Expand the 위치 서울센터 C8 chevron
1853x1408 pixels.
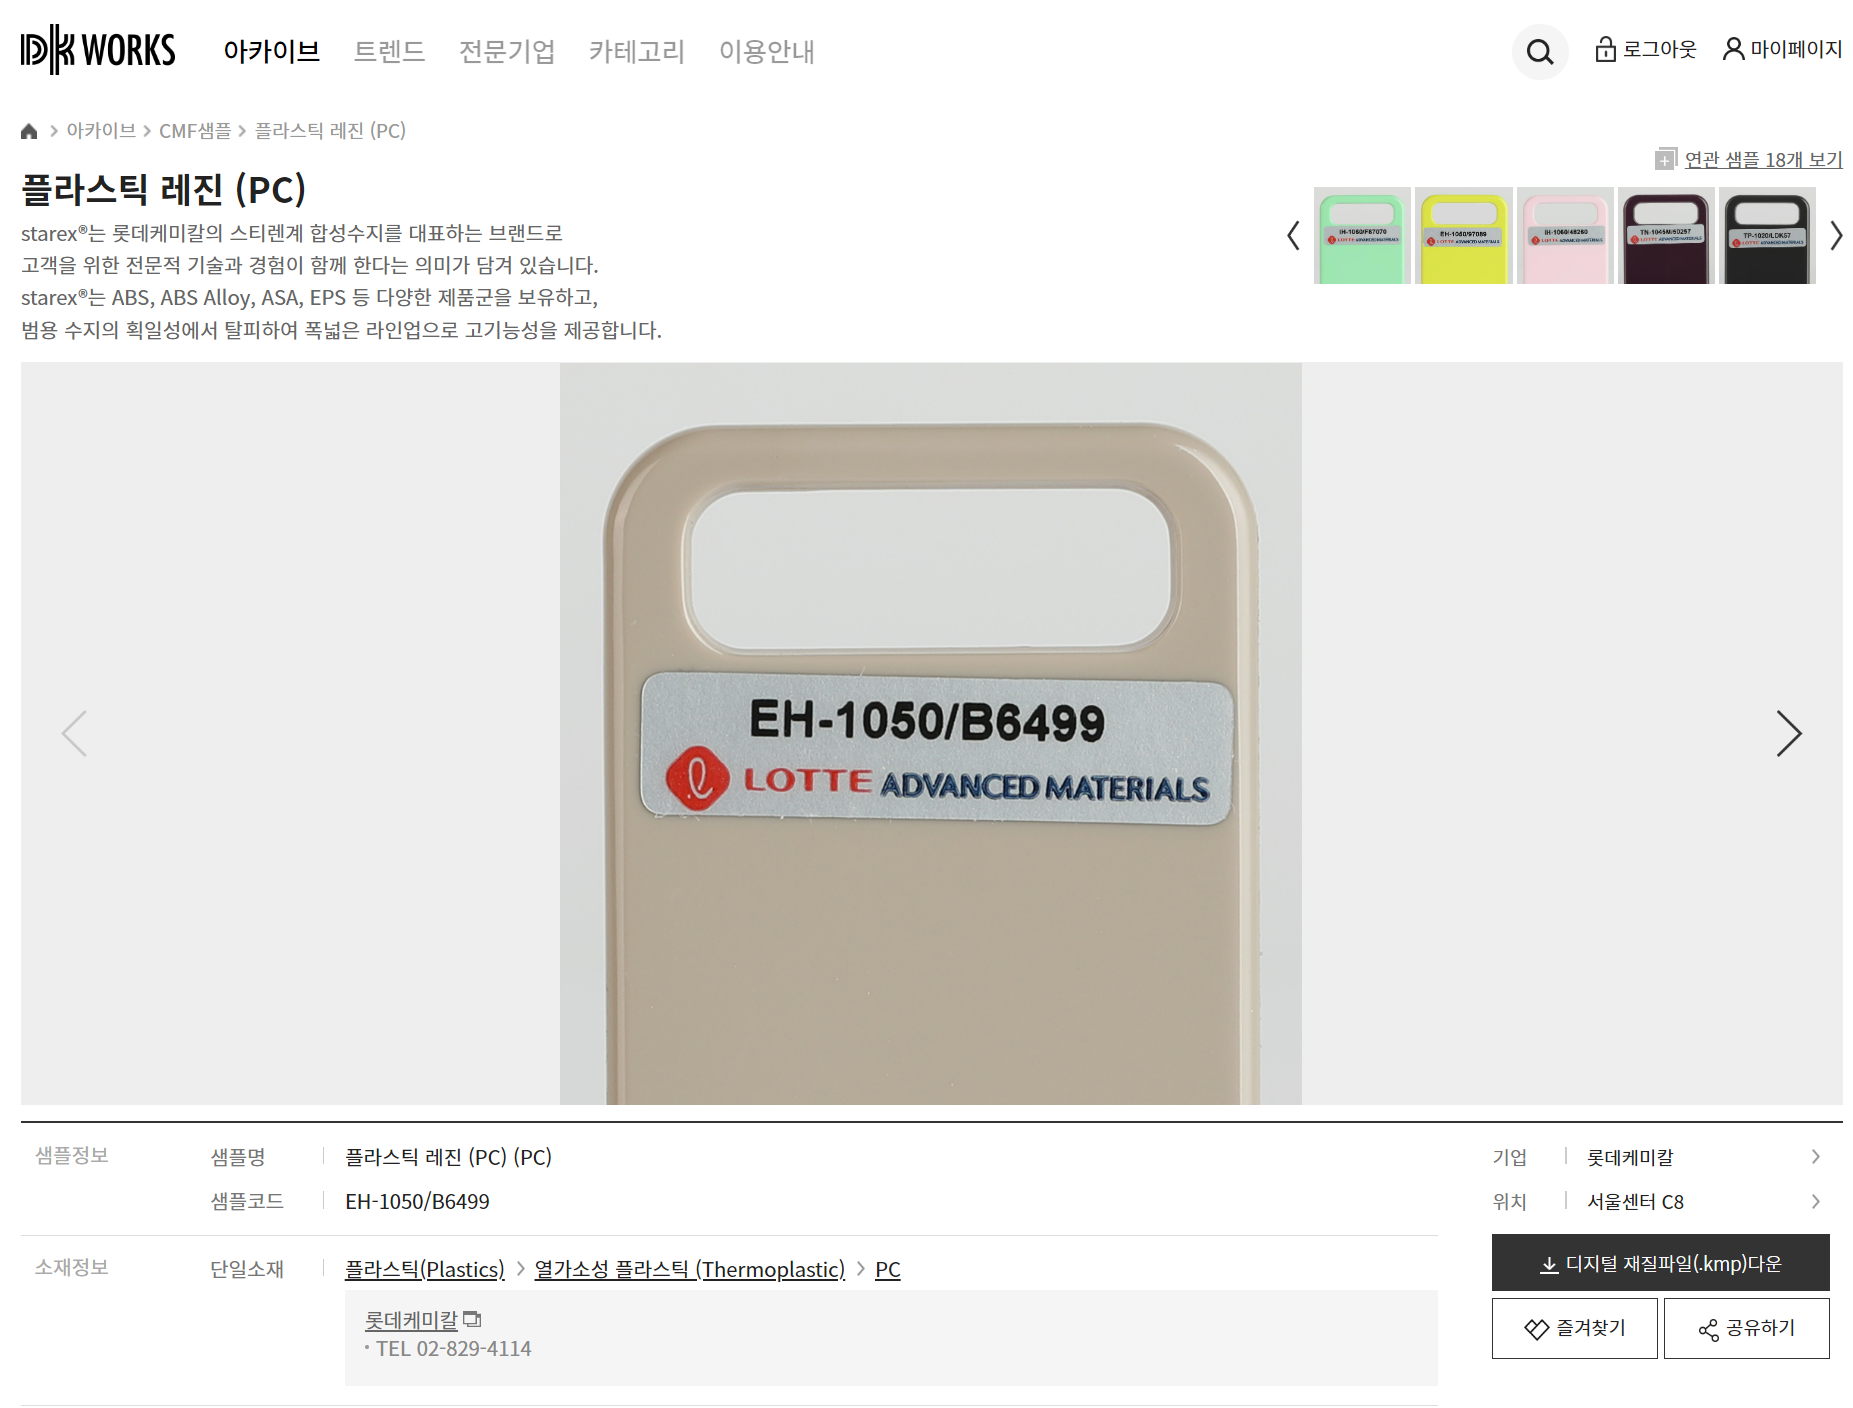pos(1815,1201)
